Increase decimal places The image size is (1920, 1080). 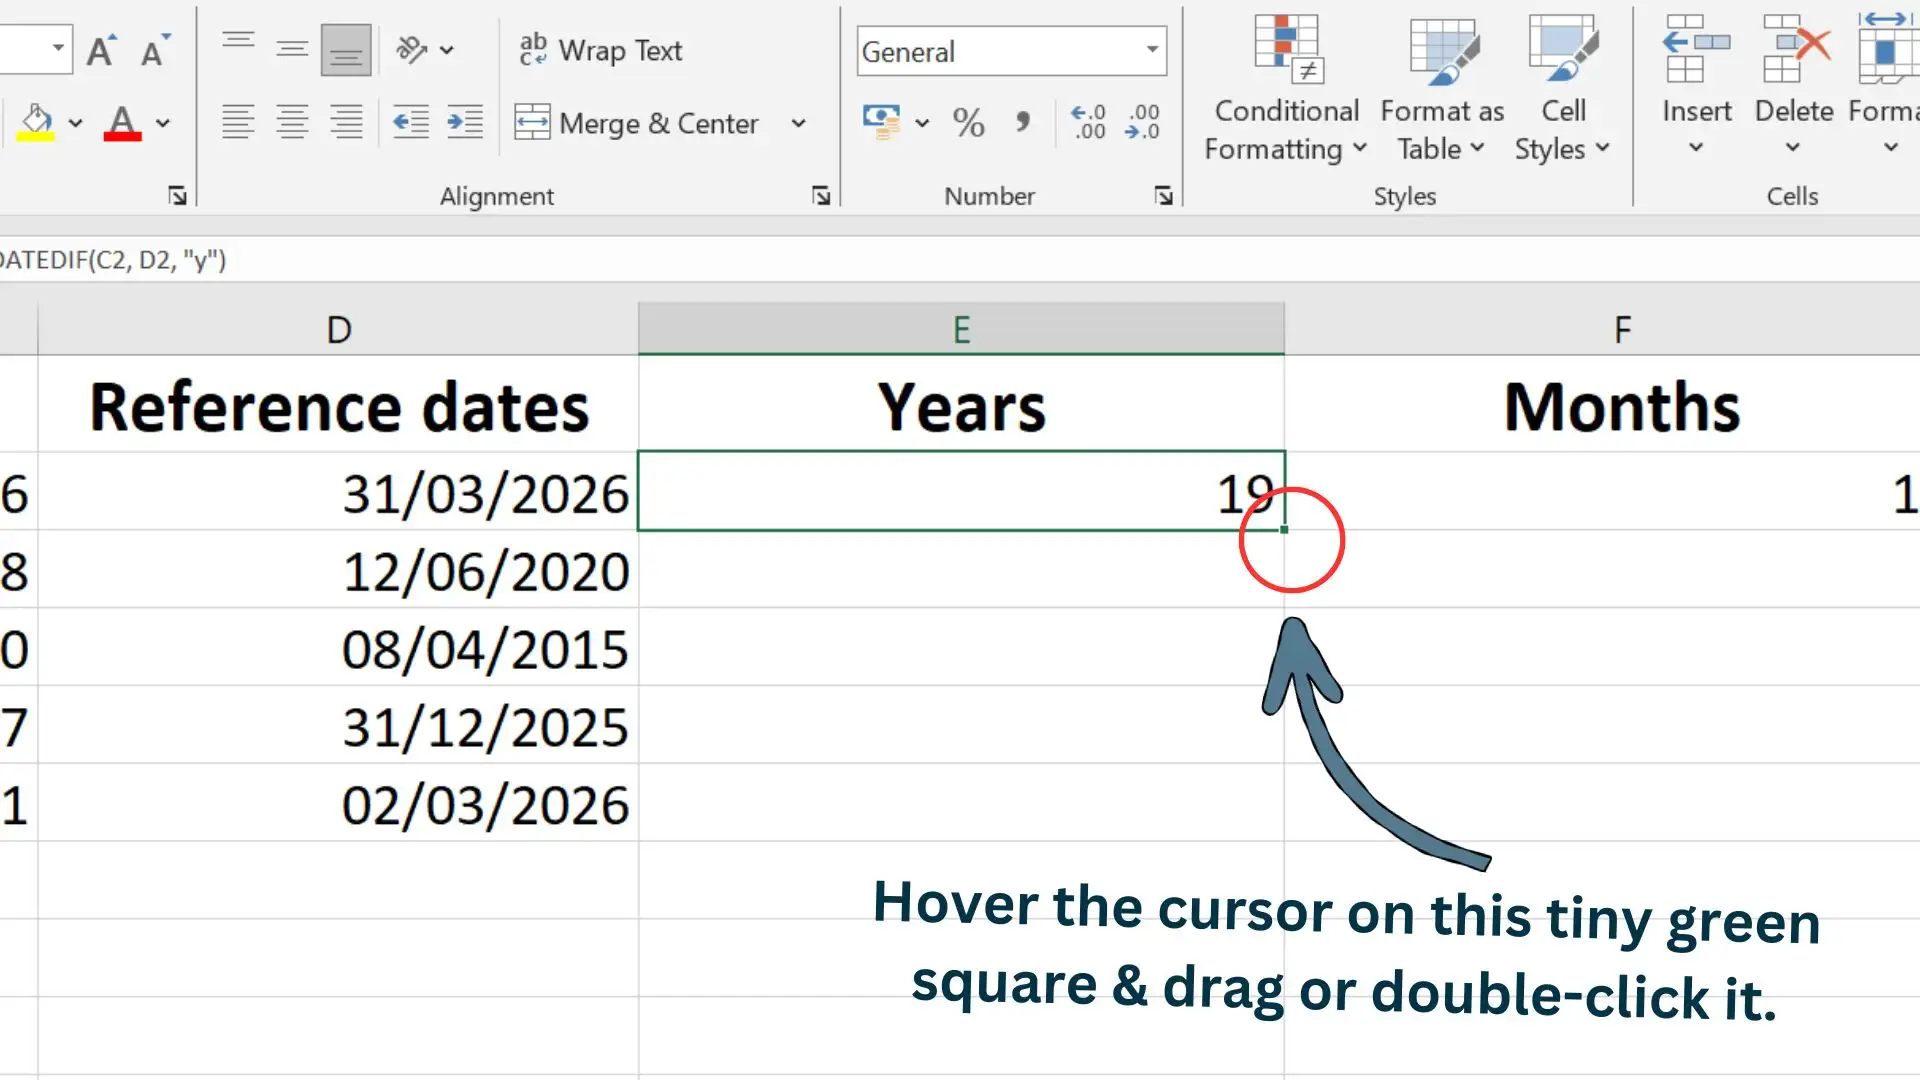coord(1087,122)
